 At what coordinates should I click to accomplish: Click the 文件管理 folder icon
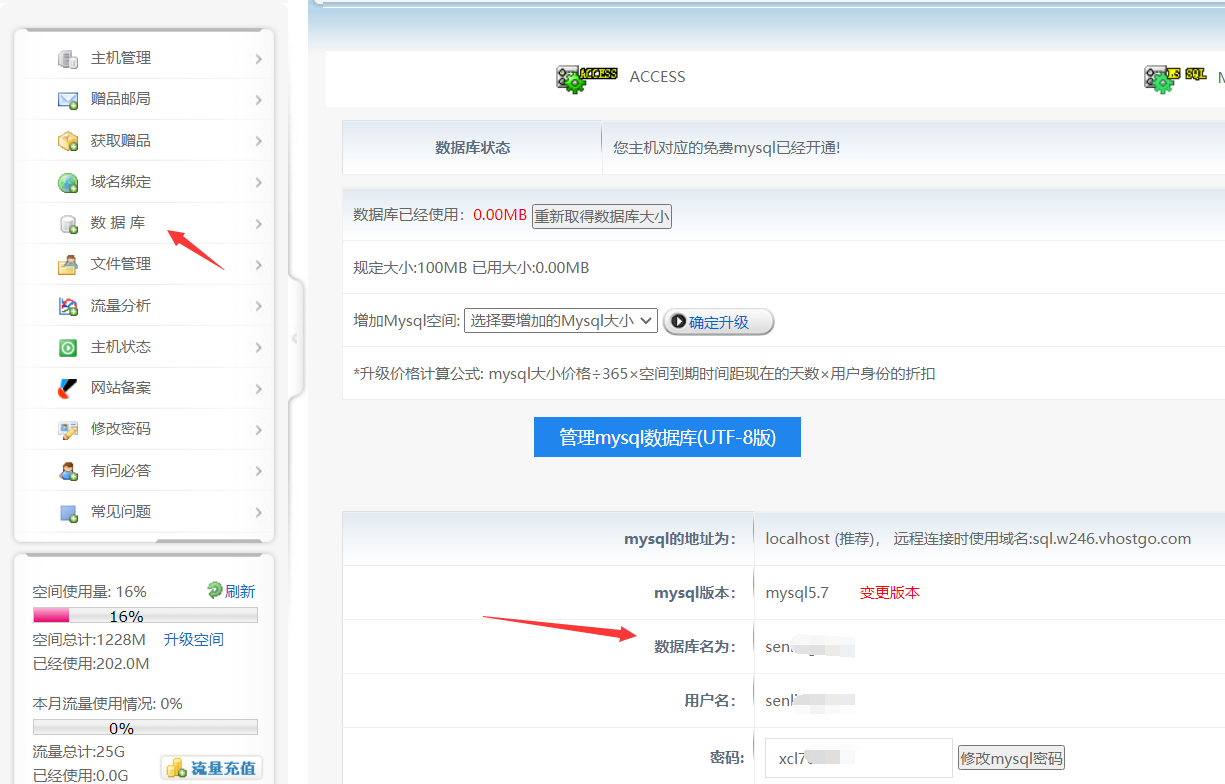click(x=68, y=265)
